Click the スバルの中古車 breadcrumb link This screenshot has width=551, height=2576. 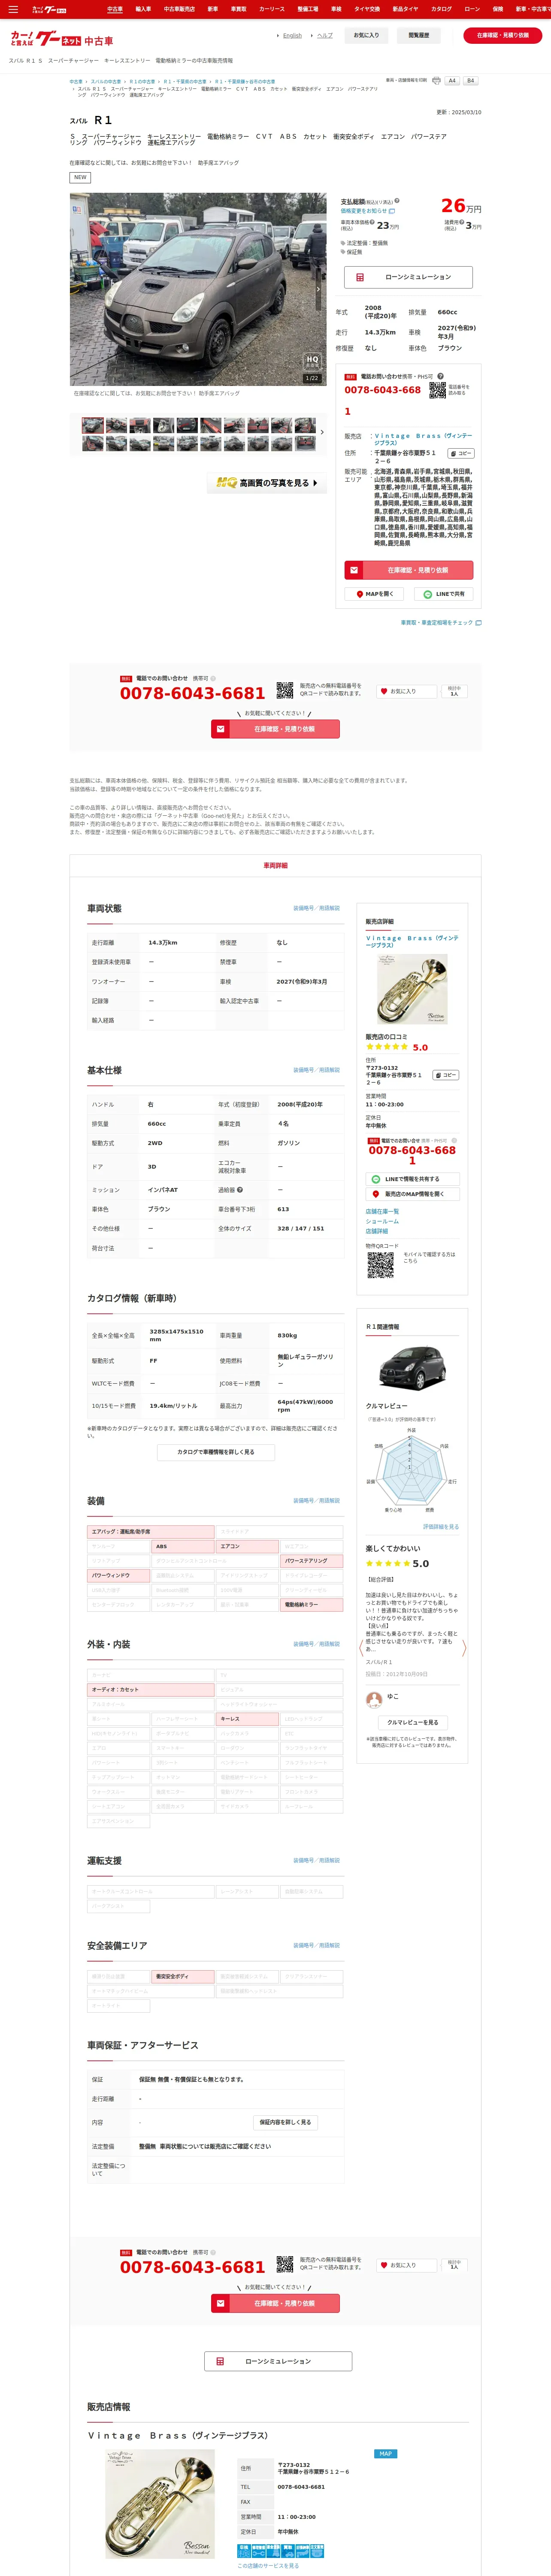106,82
